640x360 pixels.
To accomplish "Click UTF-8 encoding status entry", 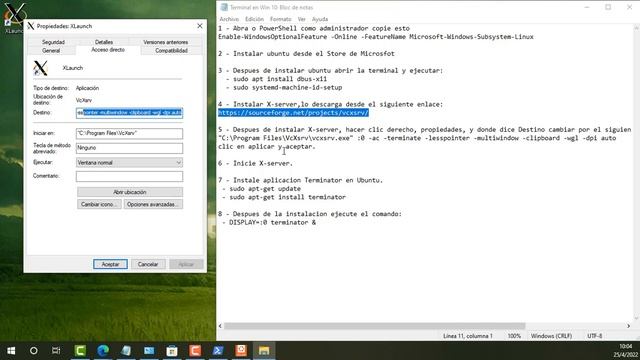I will [x=594, y=336].
